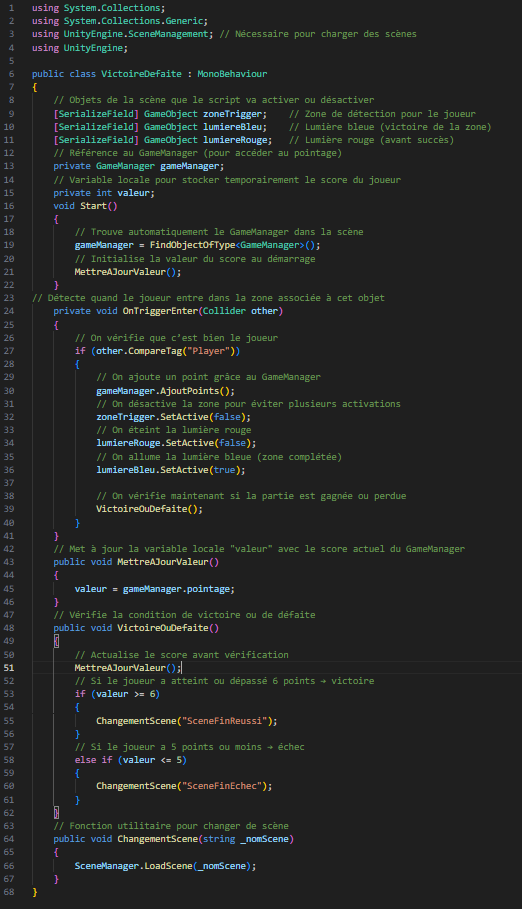The width and height of the screenshot is (522, 909).
Task: Click line number 51 in the gutter
Action: click(9, 668)
